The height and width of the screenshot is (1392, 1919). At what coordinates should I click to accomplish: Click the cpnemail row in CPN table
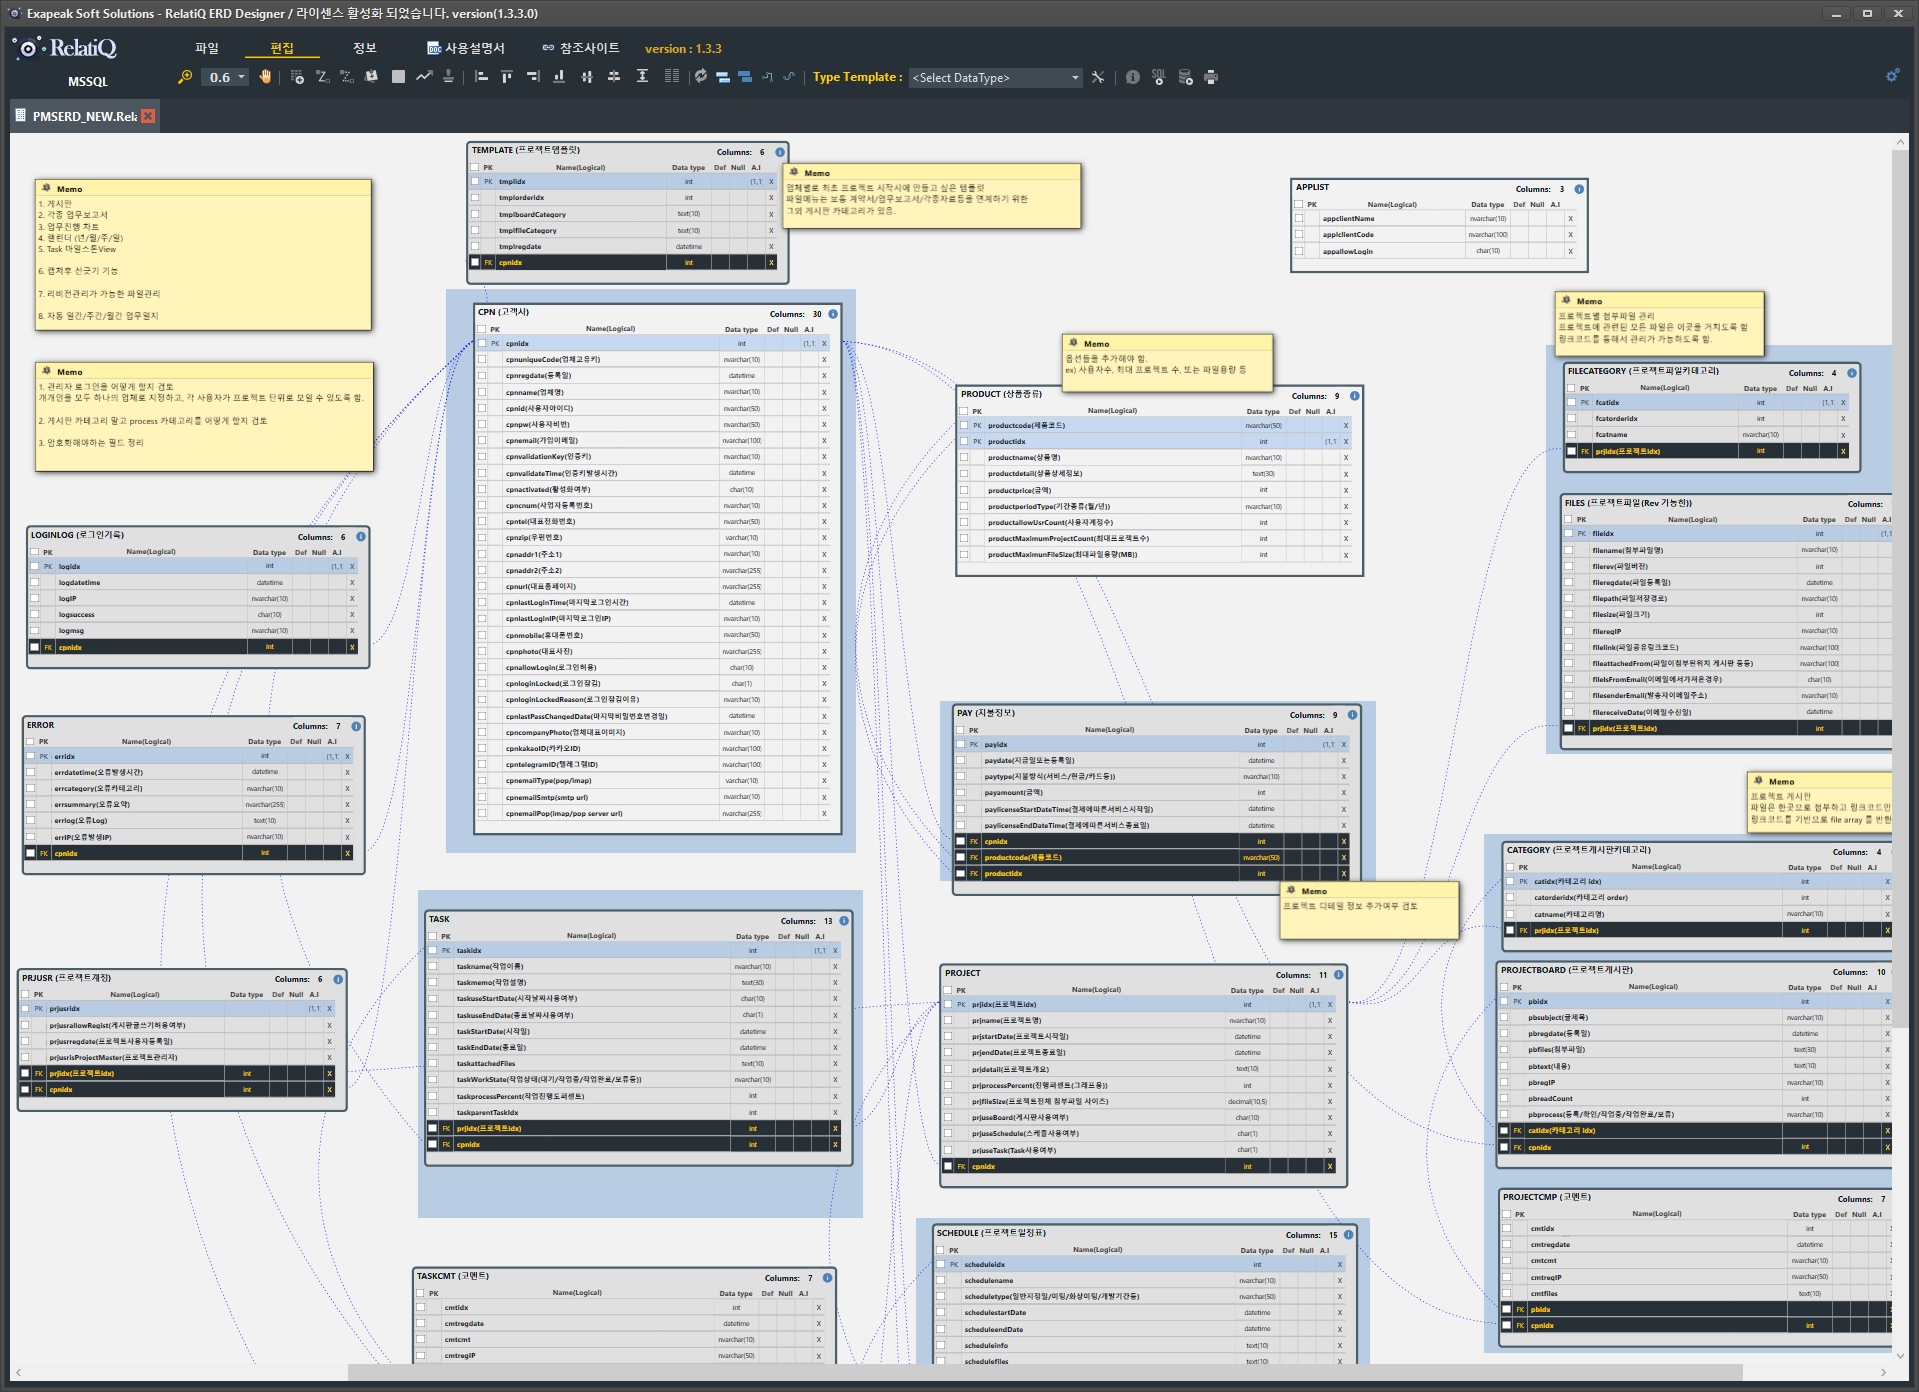[655, 440]
